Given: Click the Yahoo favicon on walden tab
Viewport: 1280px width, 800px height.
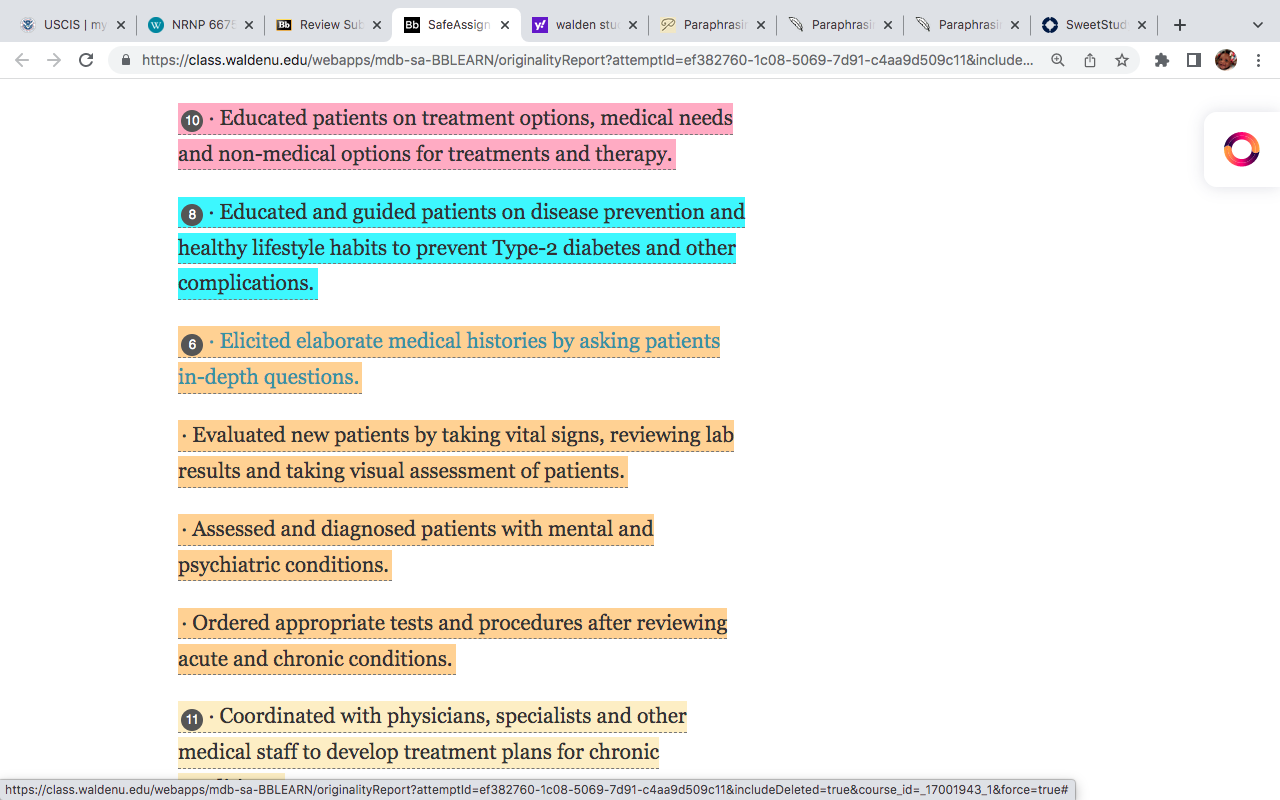Looking at the screenshot, I should click(x=540, y=25).
